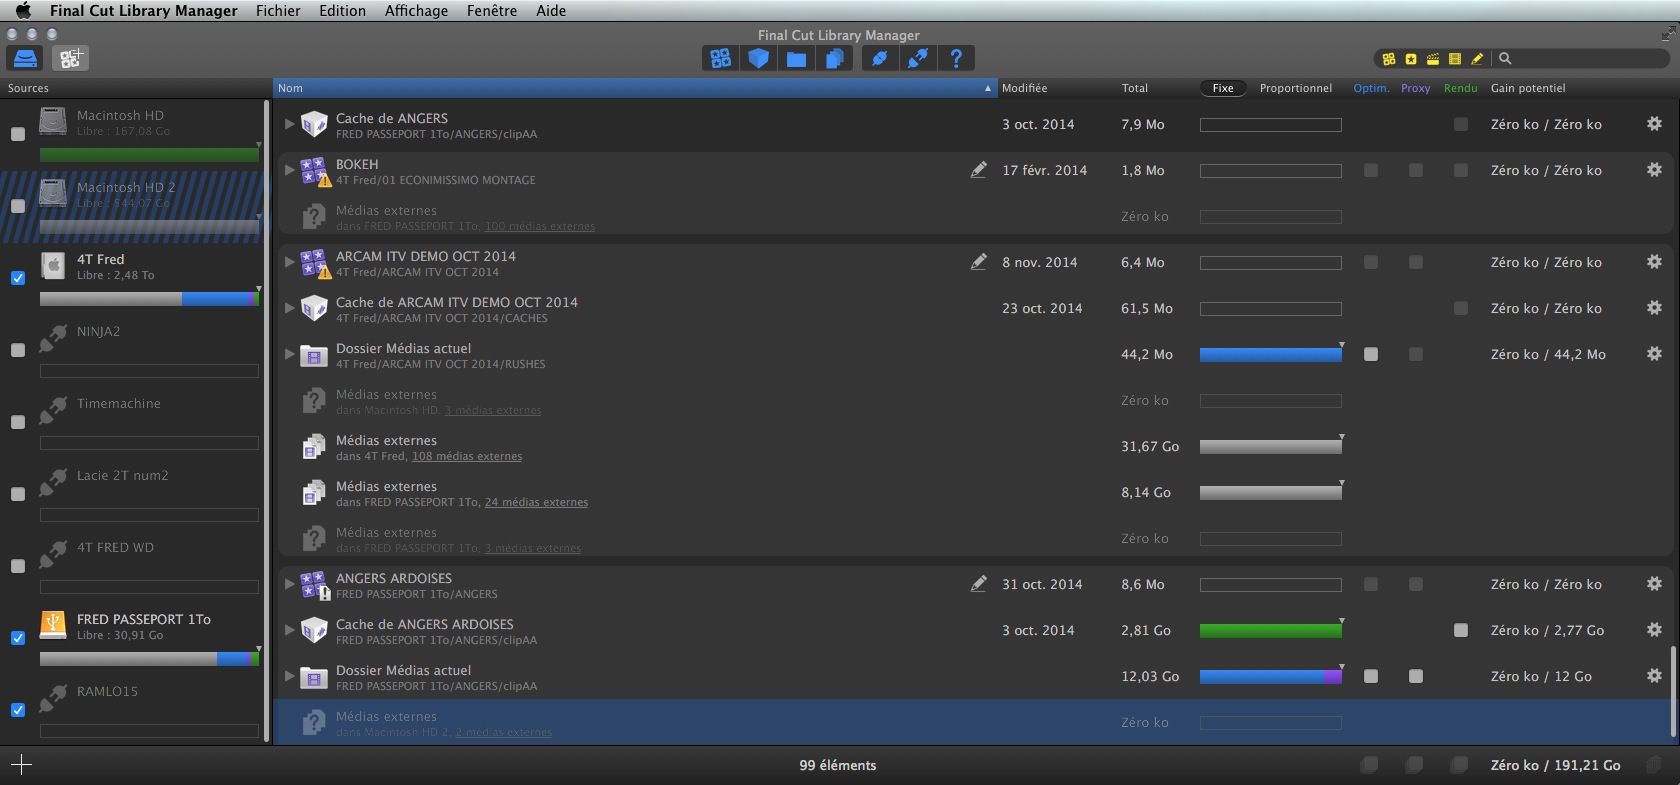
Task: Expand the ANGERS ARDOISES library row
Action: [289, 584]
